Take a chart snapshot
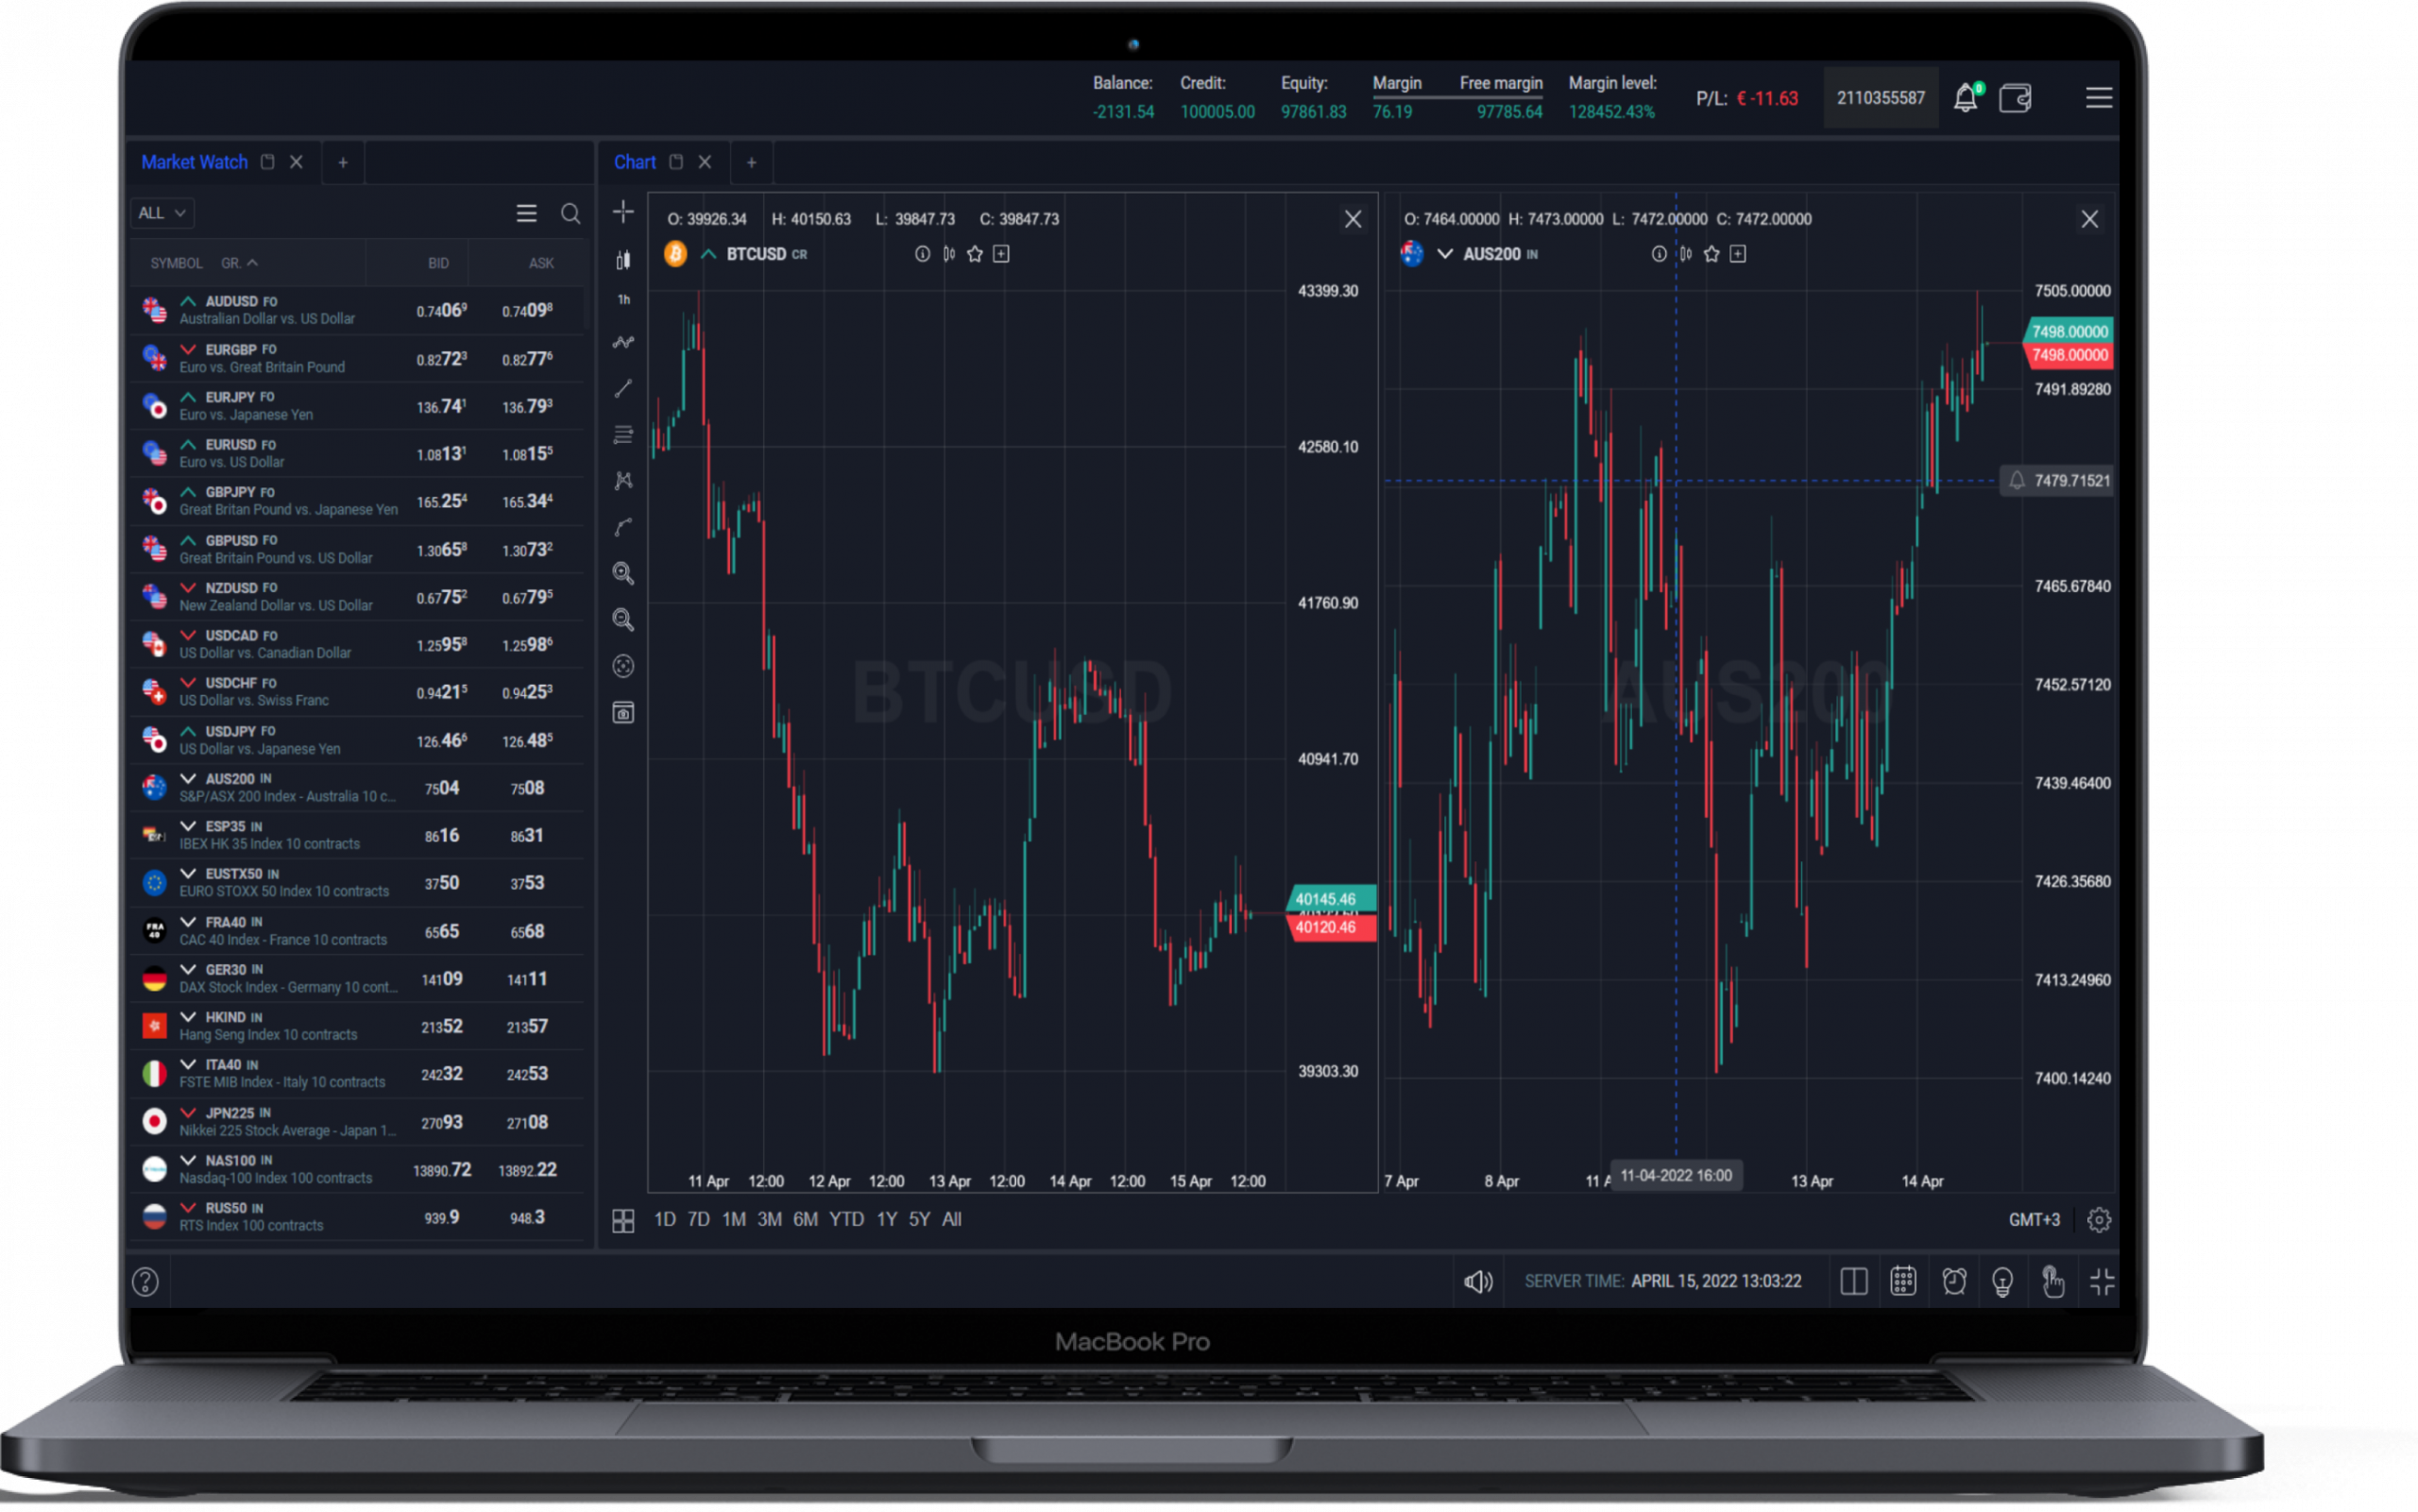 pyautogui.click(x=623, y=713)
